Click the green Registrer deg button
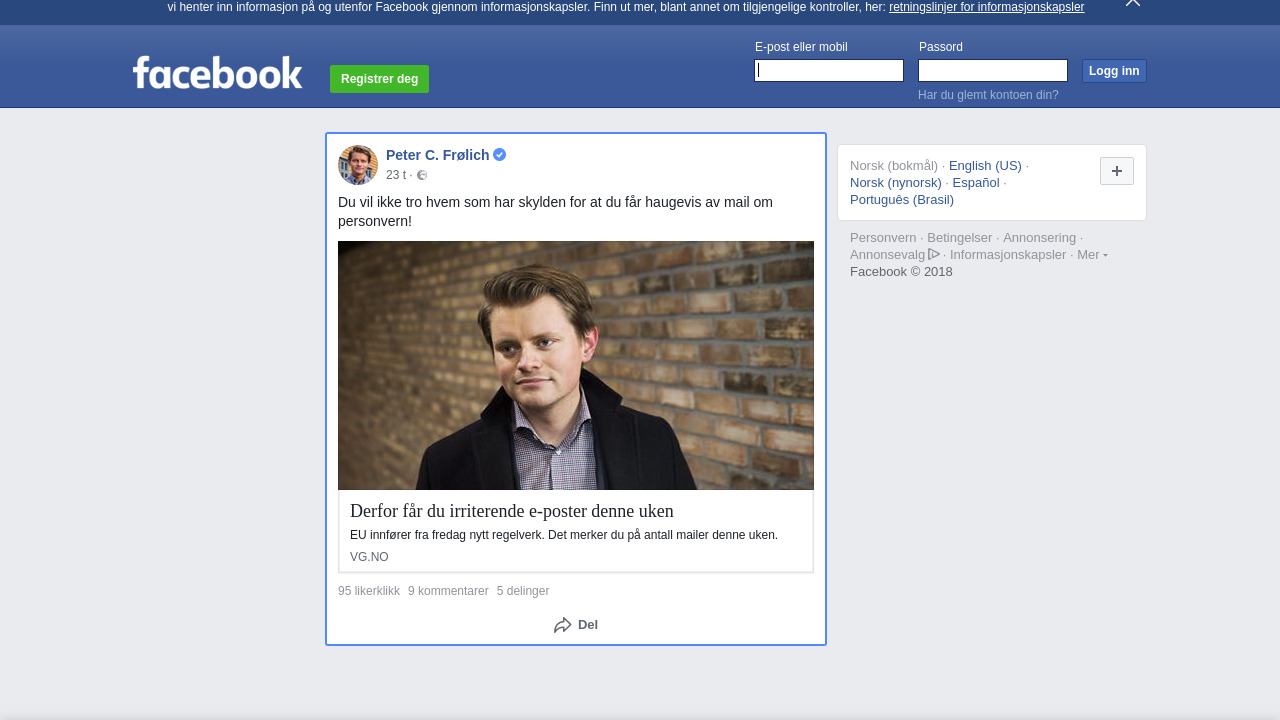1280x720 pixels. click(x=379, y=79)
